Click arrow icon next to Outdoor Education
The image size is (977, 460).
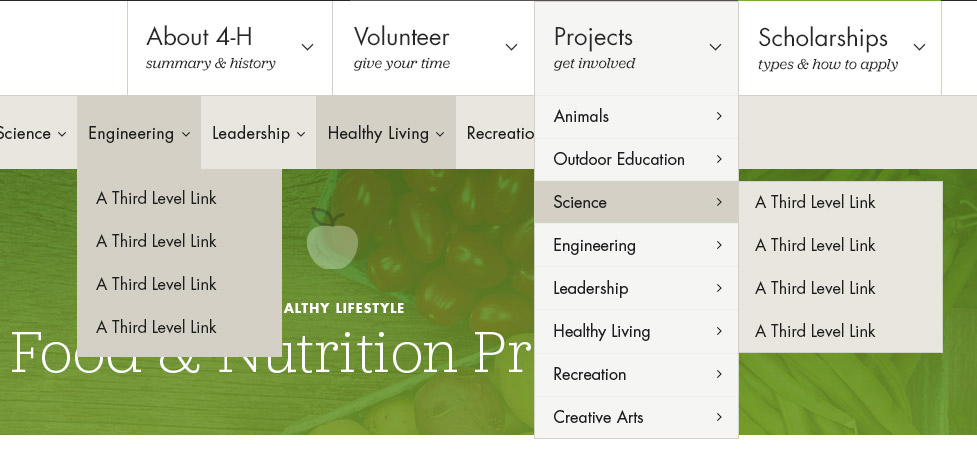point(719,159)
